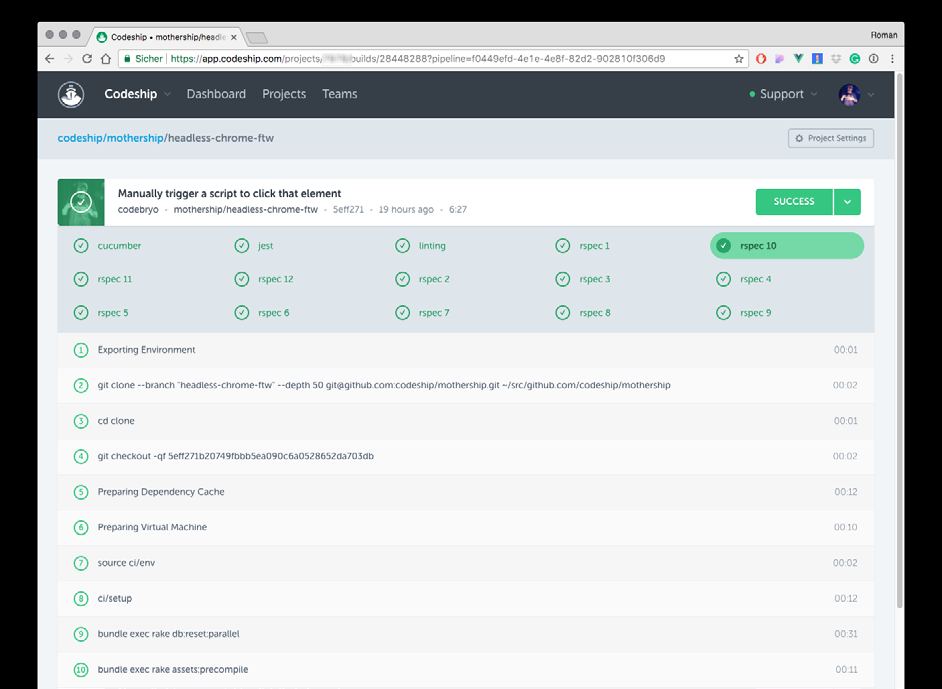Screen dimensions: 942x689
Task: Select the cucumber pipeline
Action: pos(108,246)
